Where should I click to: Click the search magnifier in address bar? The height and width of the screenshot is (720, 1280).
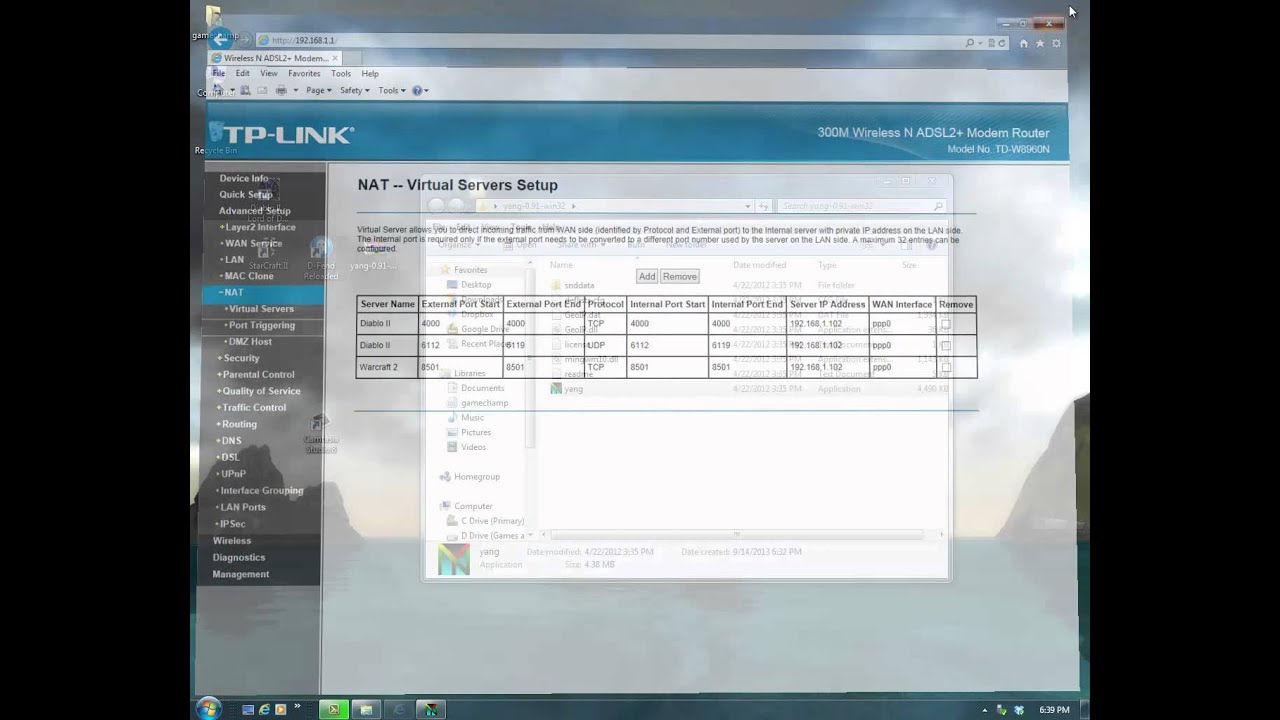click(x=969, y=43)
